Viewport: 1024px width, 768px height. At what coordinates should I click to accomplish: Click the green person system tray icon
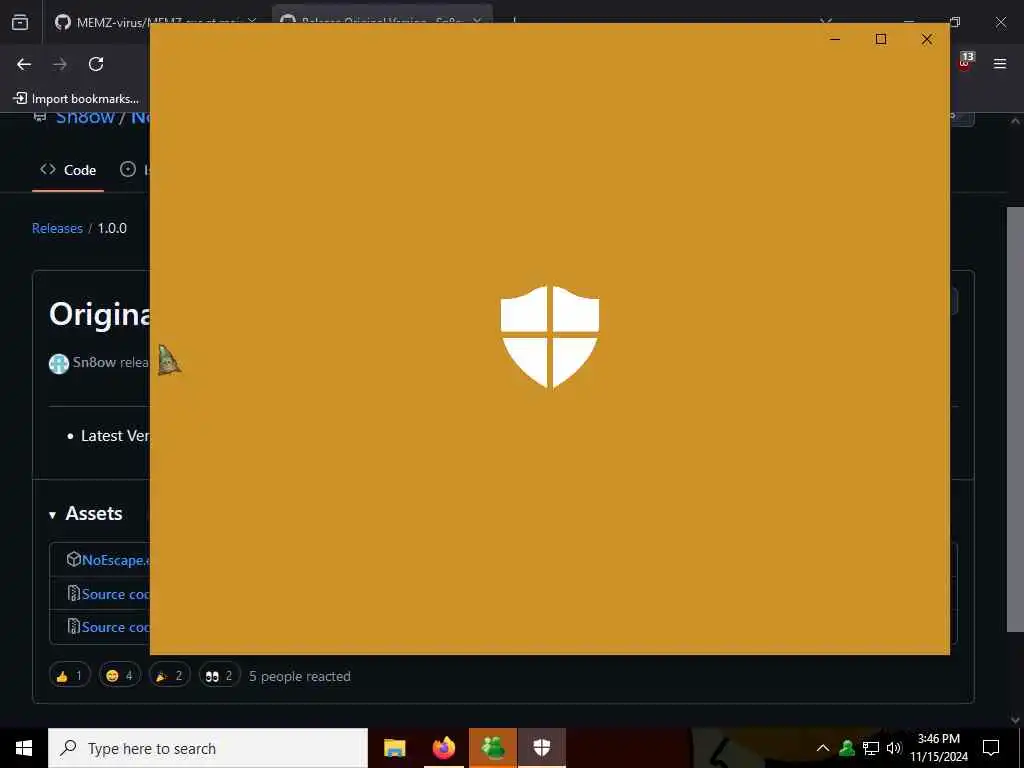[x=847, y=748]
